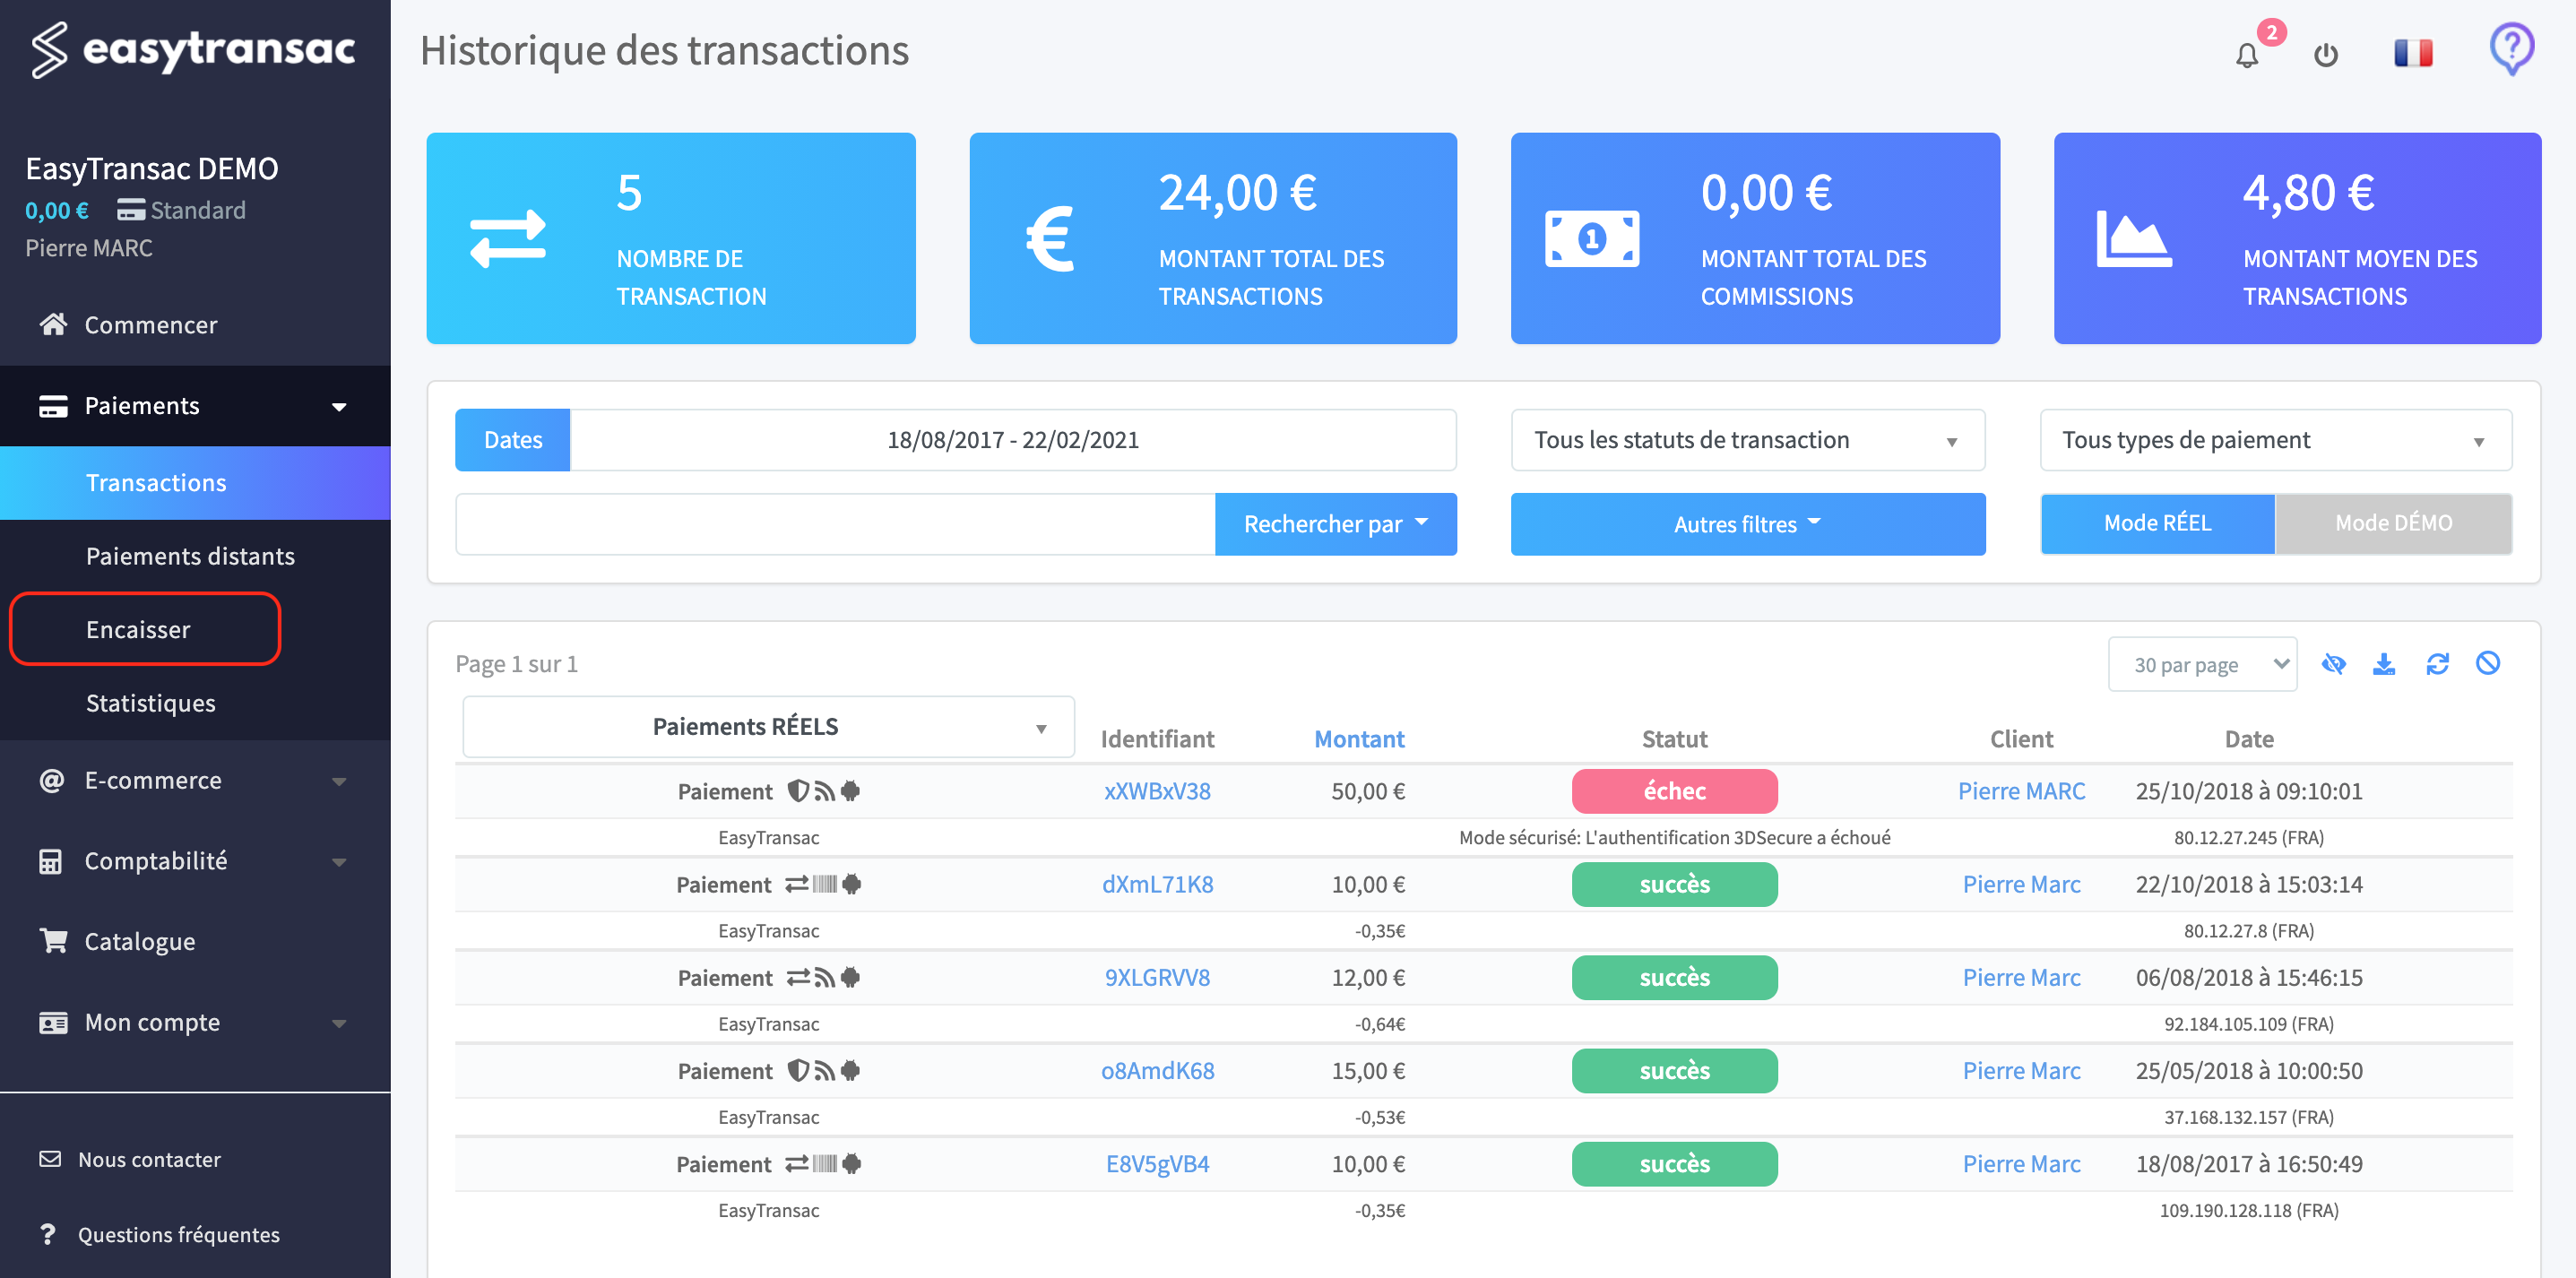Click the transfer arrows icon on transaction count card
The height and width of the screenshot is (1278, 2576).
508,238
